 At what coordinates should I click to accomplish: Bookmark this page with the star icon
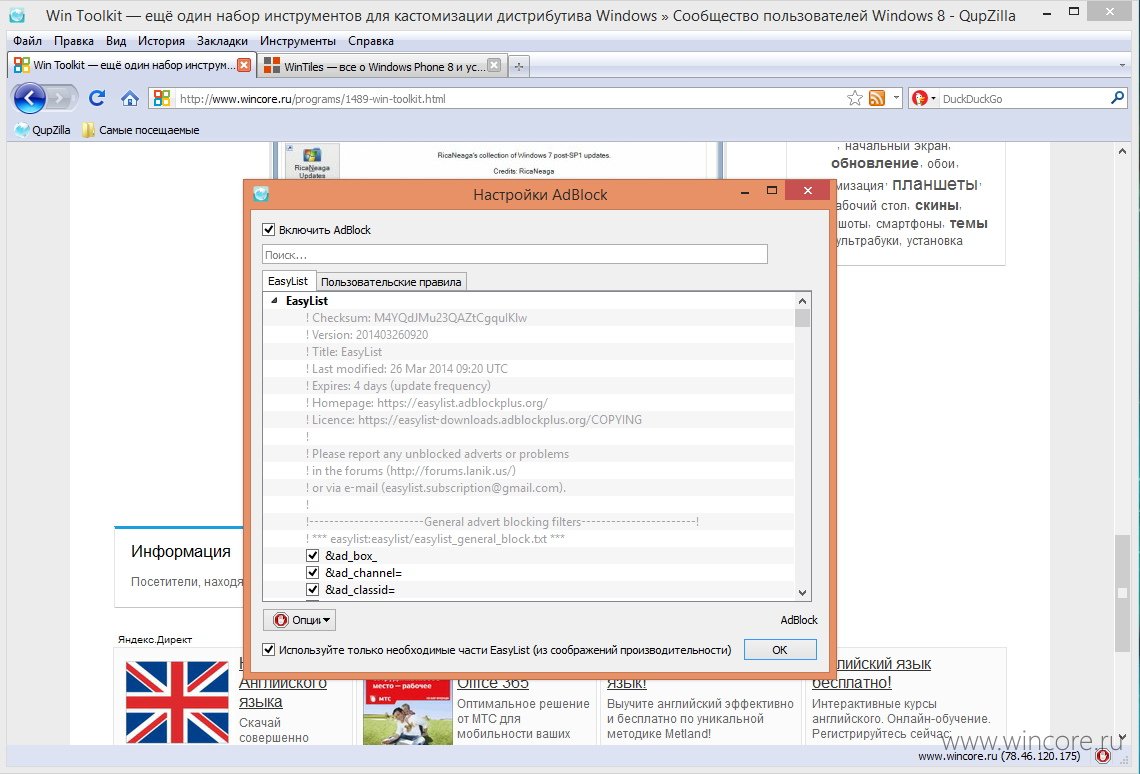click(x=855, y=98)
